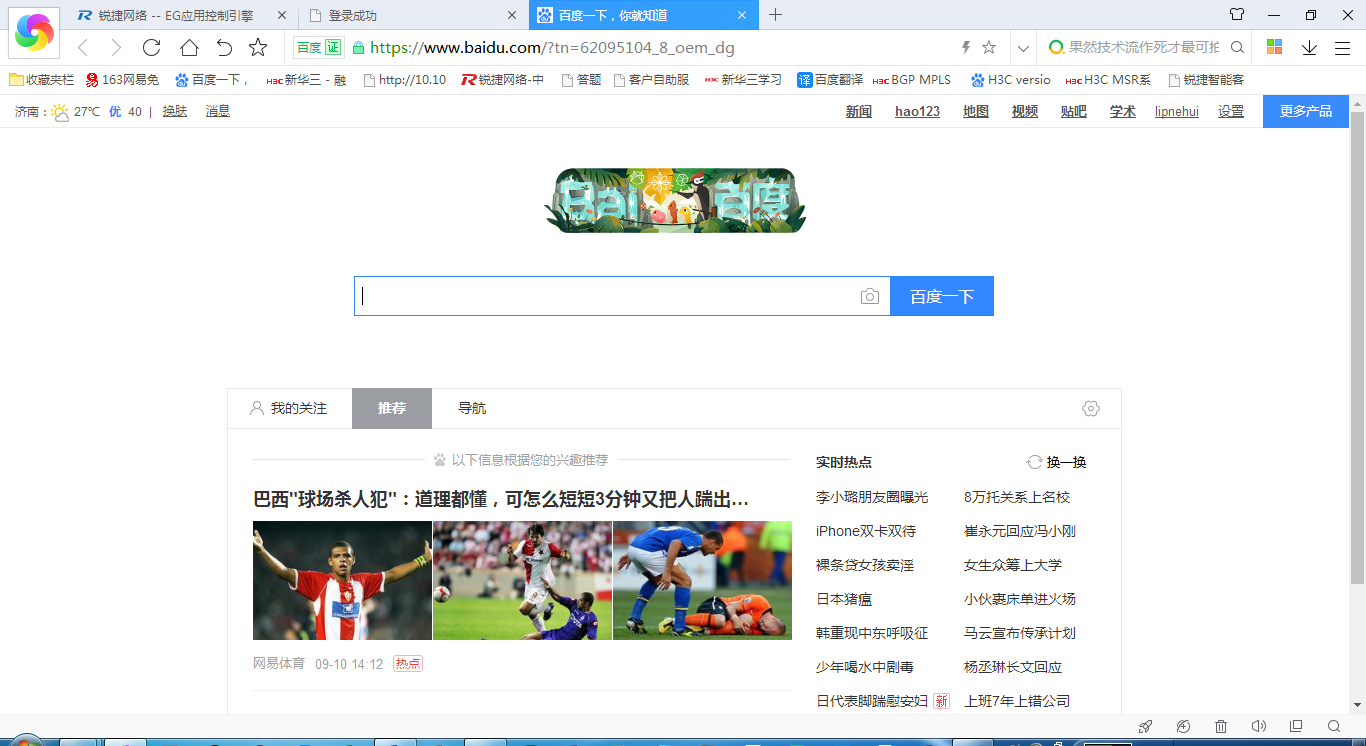Image resolution: width=1366 pixels, height=746 pixels.
Task: Open the 地图 link
Action: pyautogui.click(x=976, y=111)
